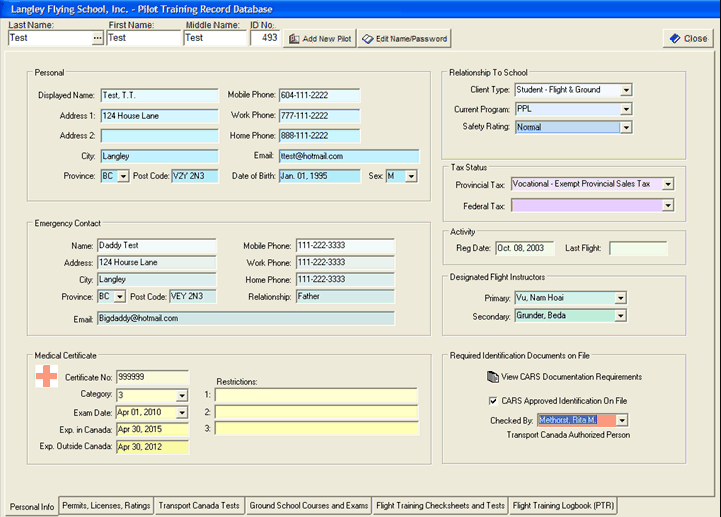Click the View CARS documentation icon
Screen dimensions: 721x517
tap(492, 377)
